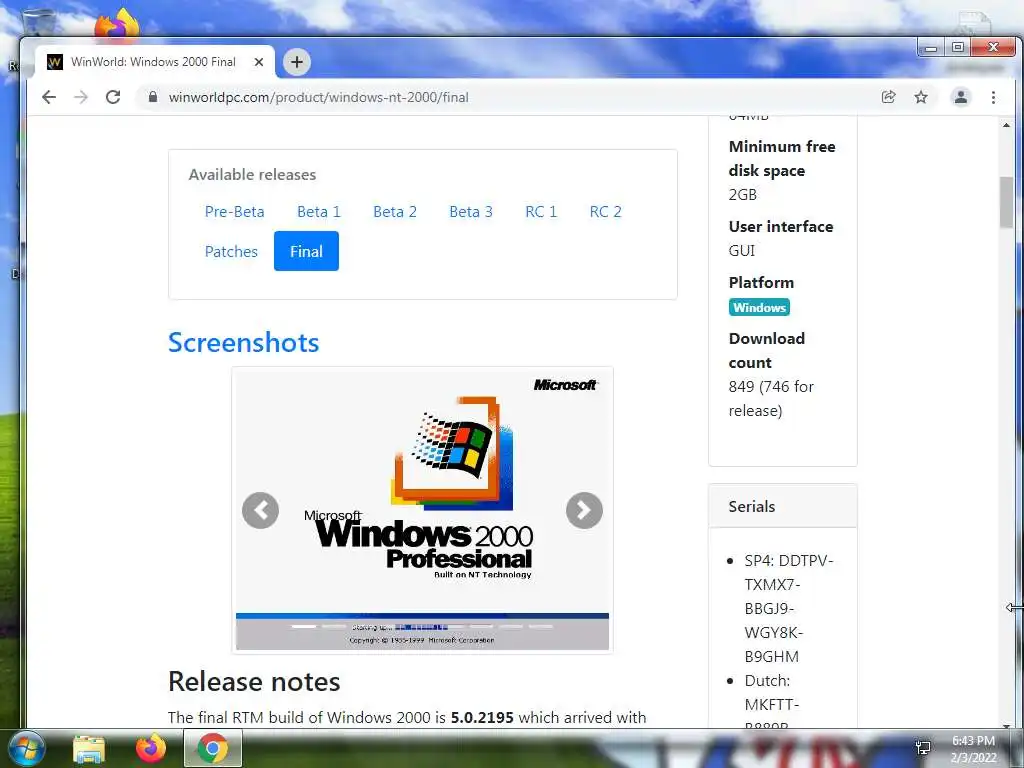Screen dimensions: 1024x768
Task: Share this page using share icon
Action: [888, 97]
